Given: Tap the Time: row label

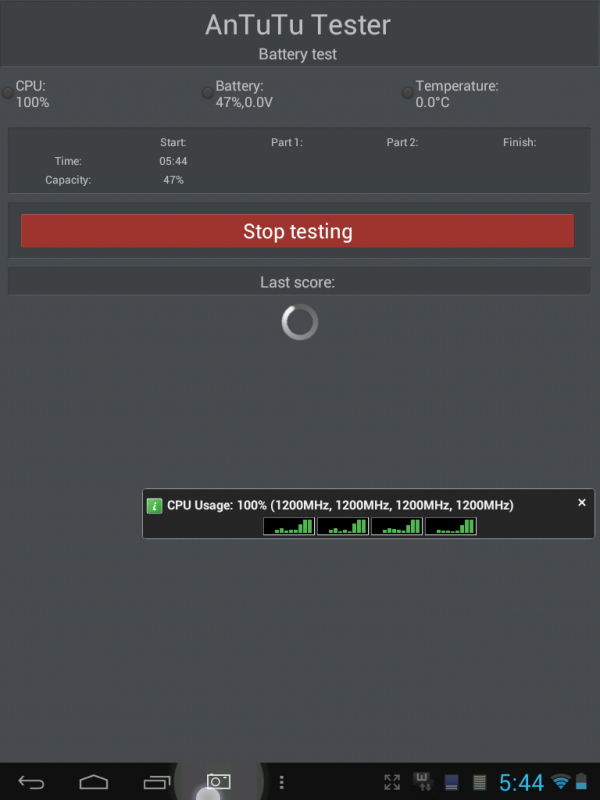Looking at the screenshot, I should pyautogui.click(x=68, y=161).
